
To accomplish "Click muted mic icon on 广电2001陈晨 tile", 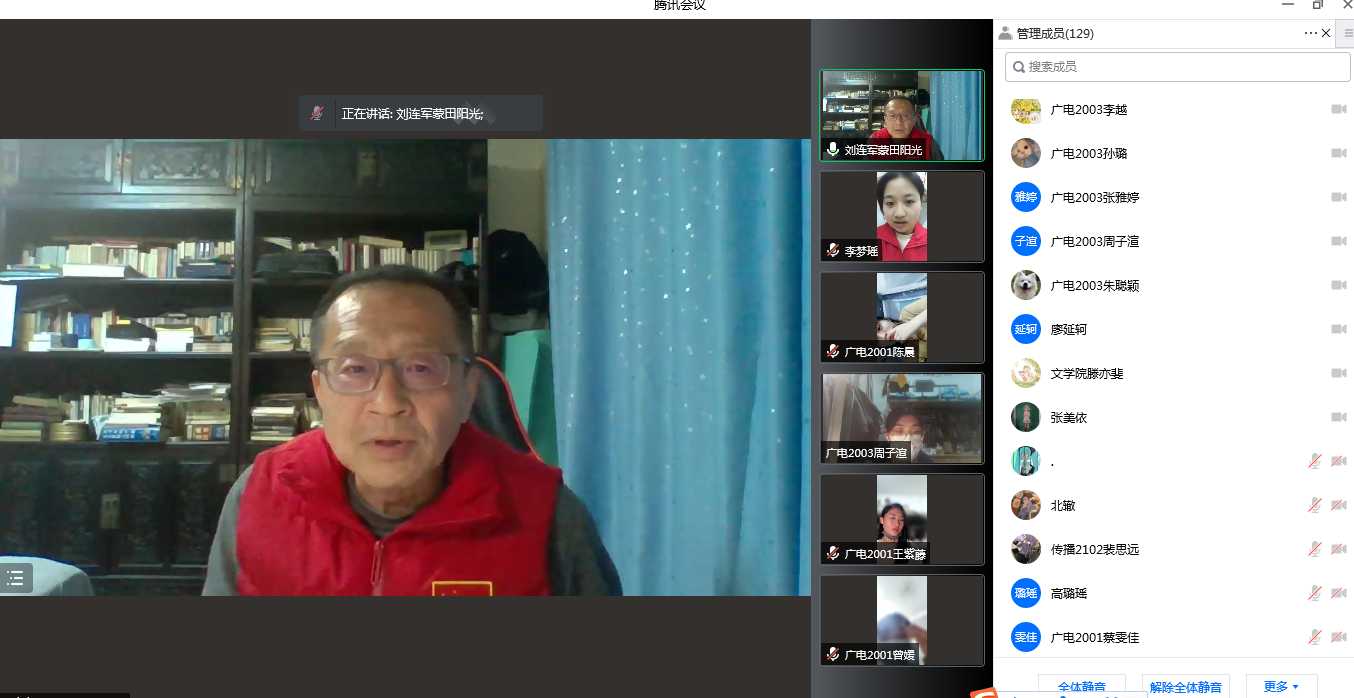I will coord(833,351).
